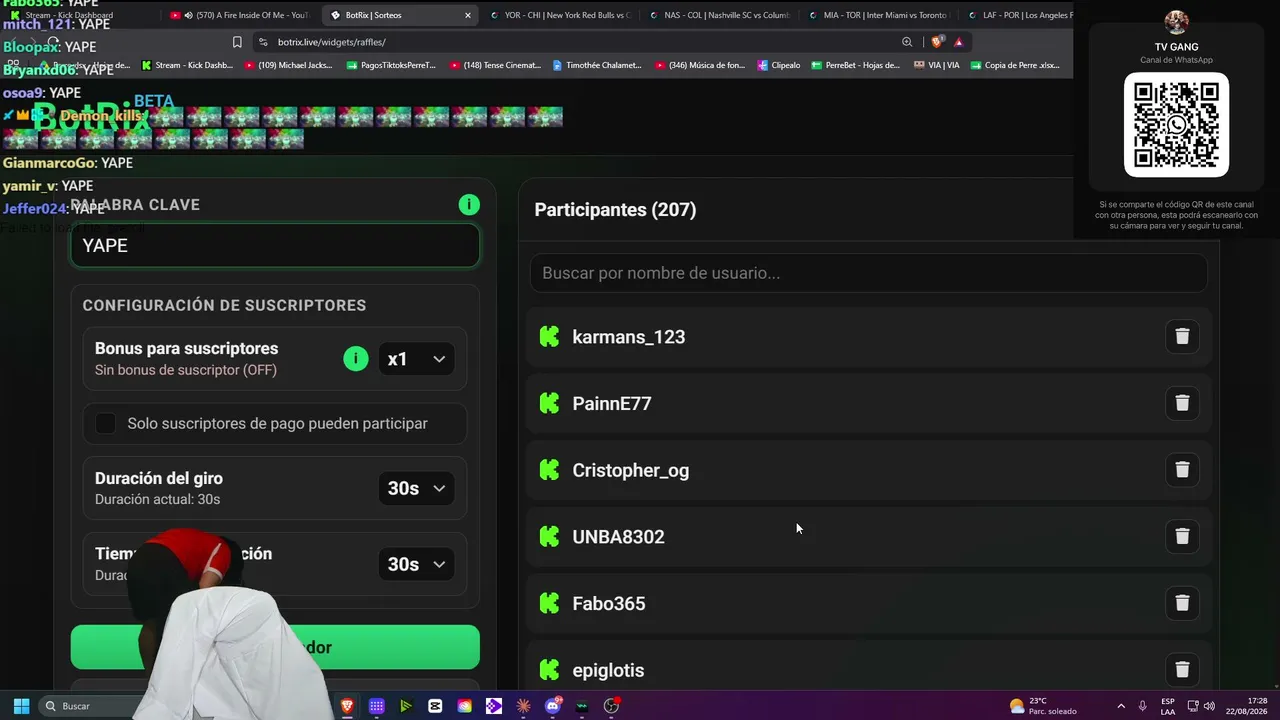The width and height of the screenshot is (1280, 720).
Task: Open Tense Cinematic bookmark
Action: tap(496, 65)
